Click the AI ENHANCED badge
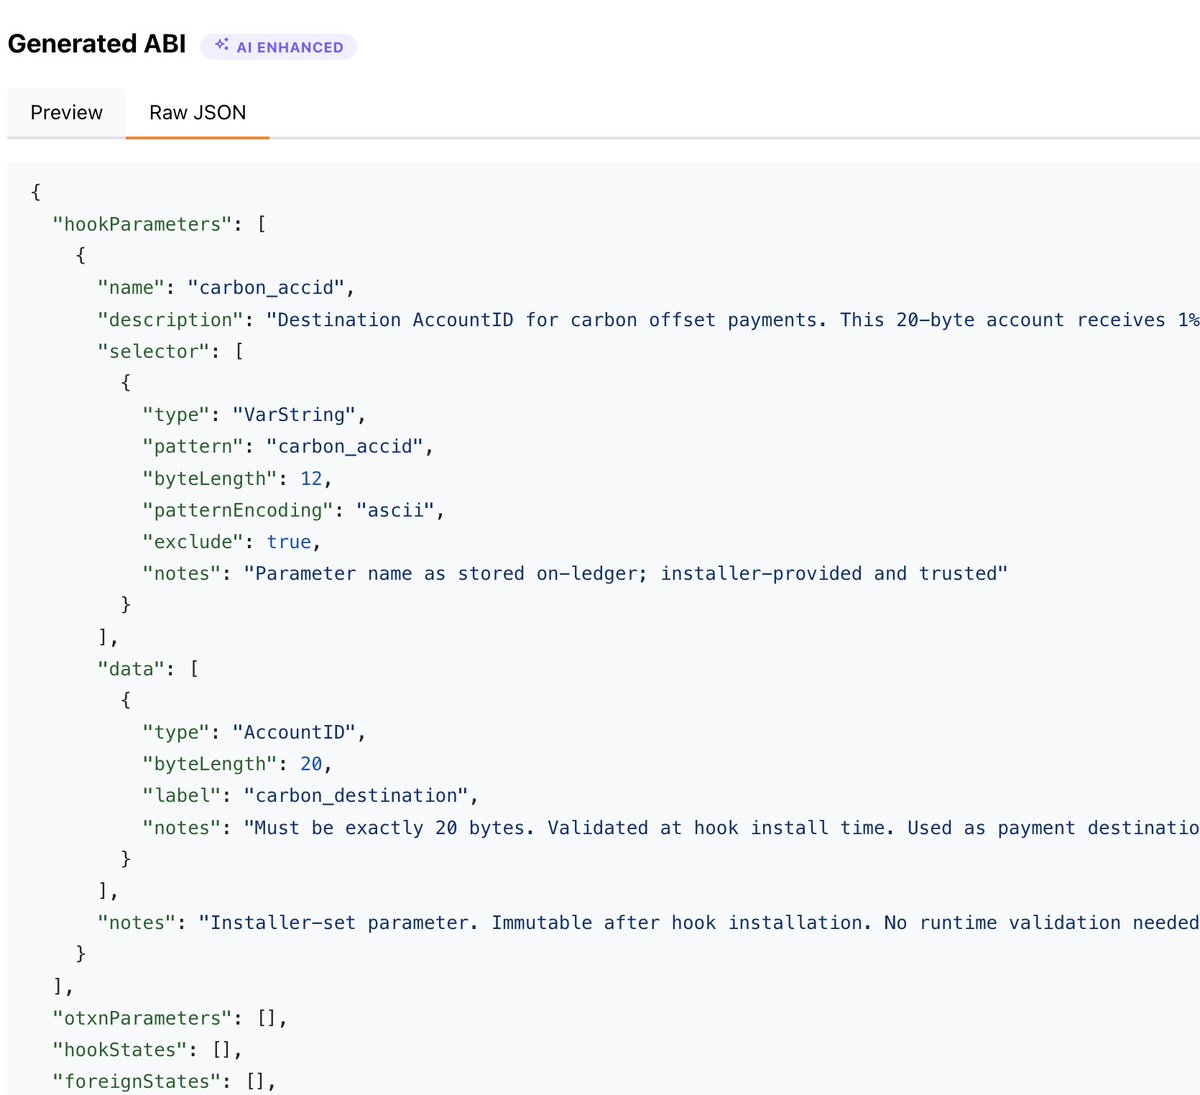Image resolution: width=1200 pixels, height=1095 pixels. click(x=278, y=46)
